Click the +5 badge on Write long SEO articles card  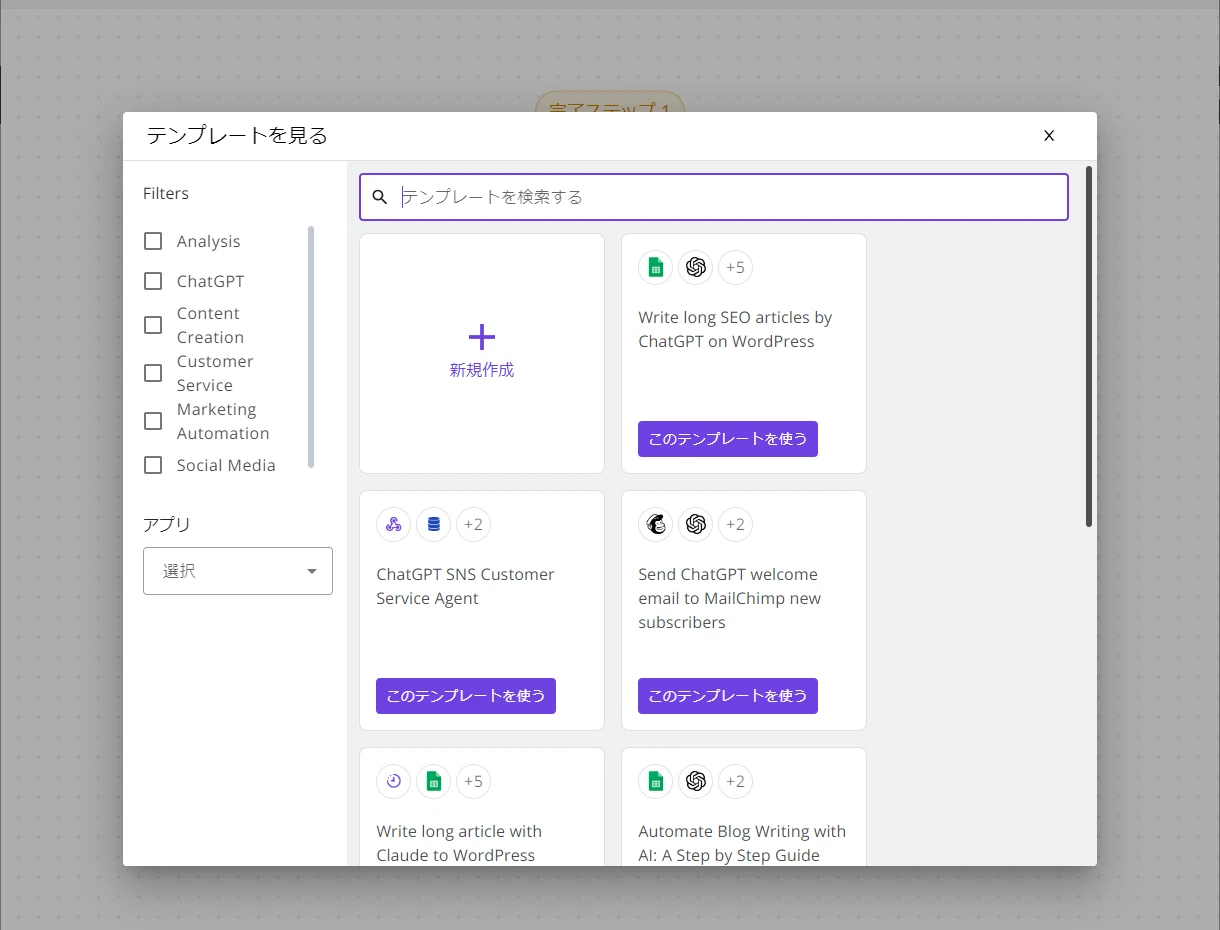tap(735, 267)
